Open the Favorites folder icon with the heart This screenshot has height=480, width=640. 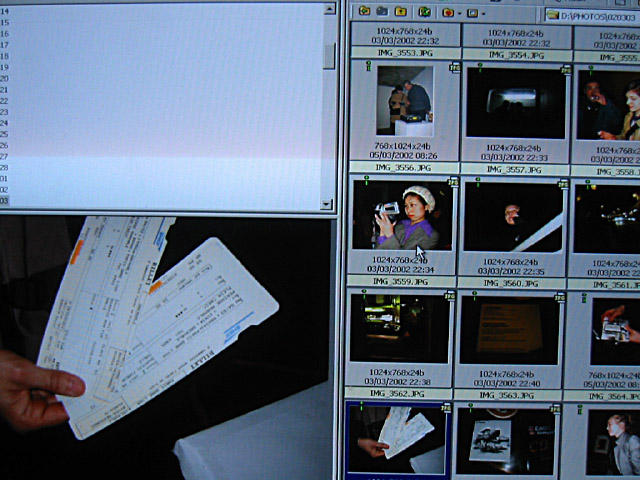pos(448,13)
